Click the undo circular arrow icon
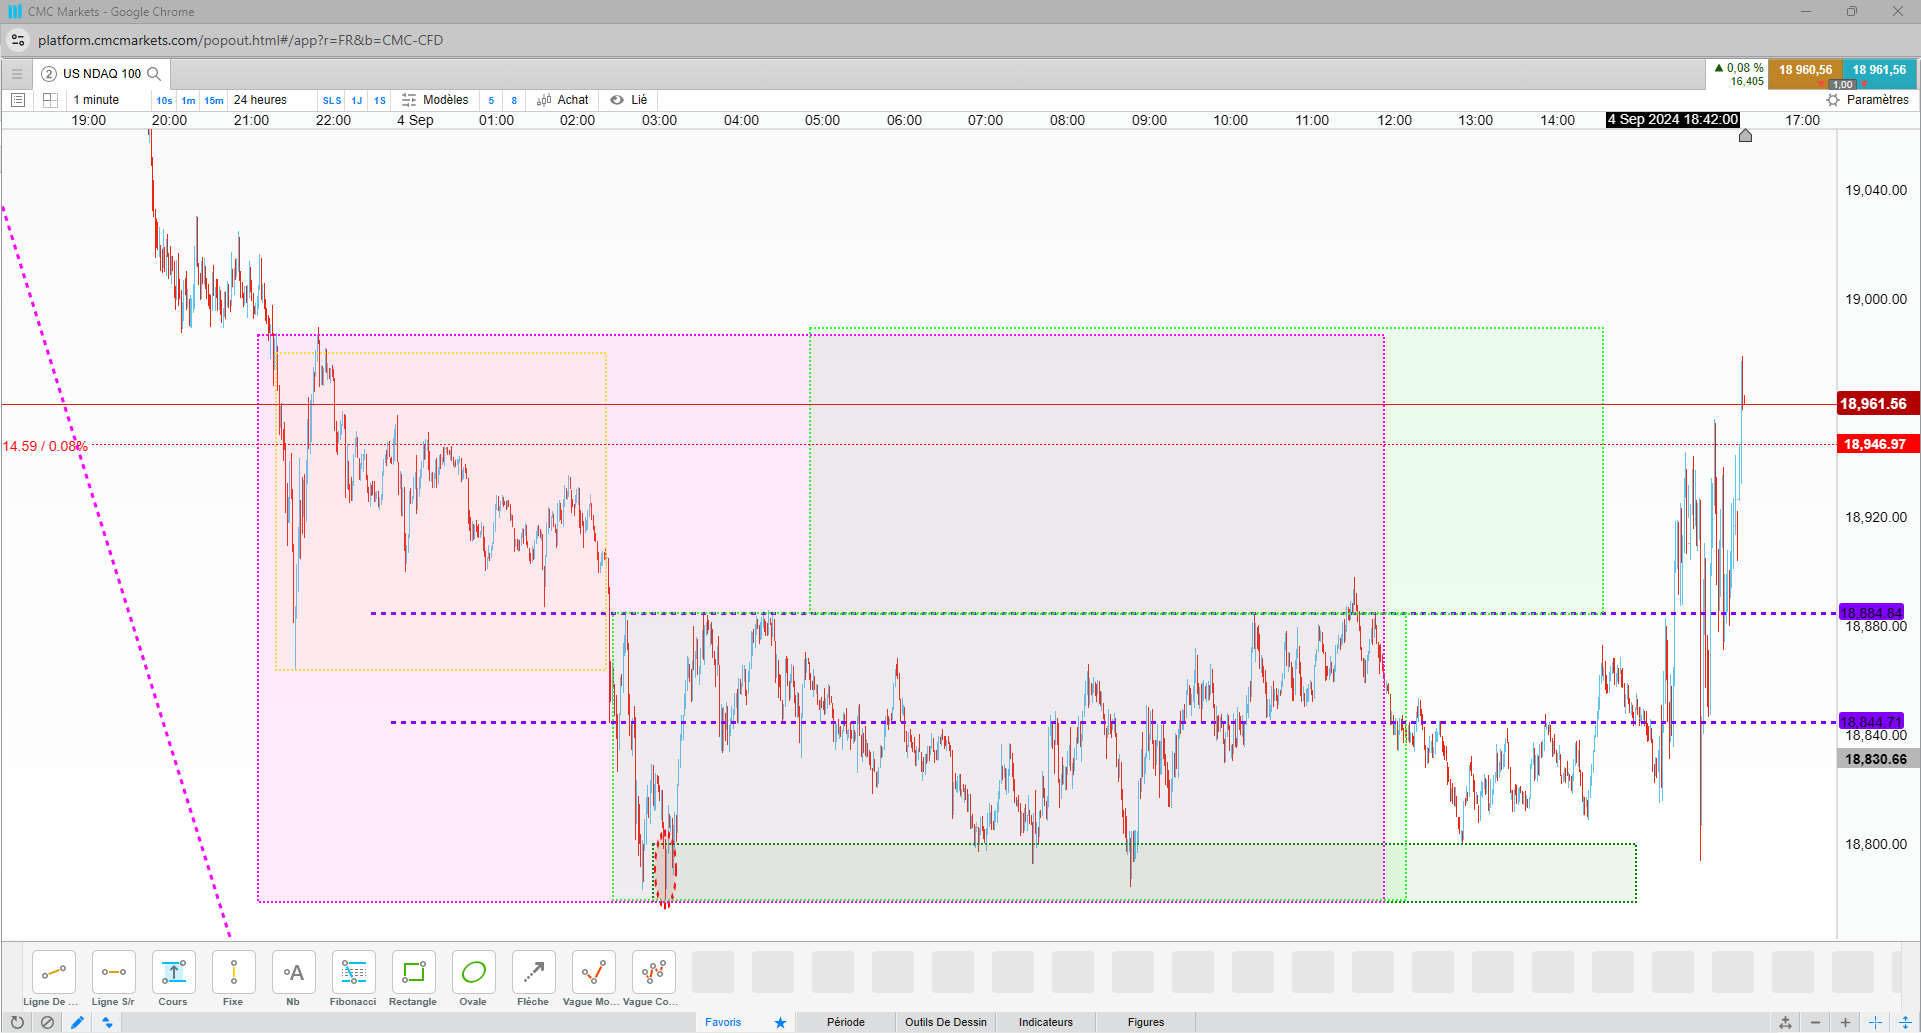This screenshot has width=1921, height=1033. point(17,1022)
